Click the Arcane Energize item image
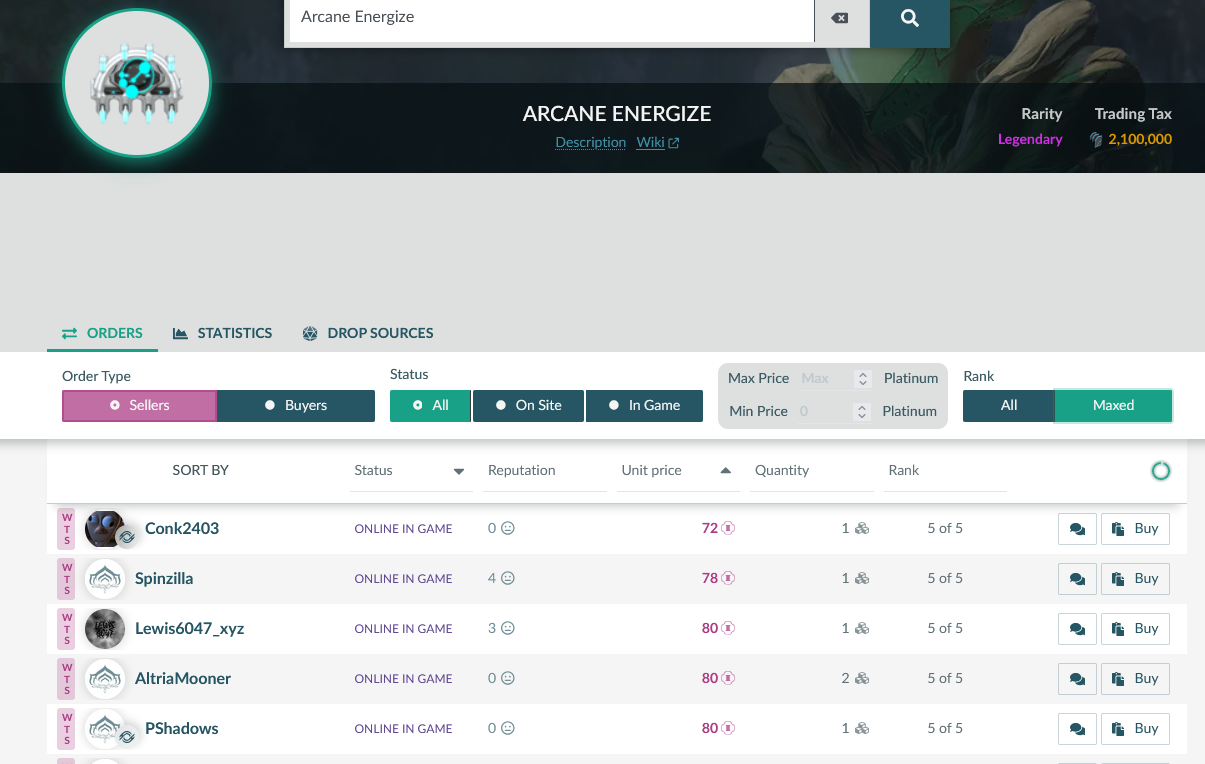 [137, 83]
